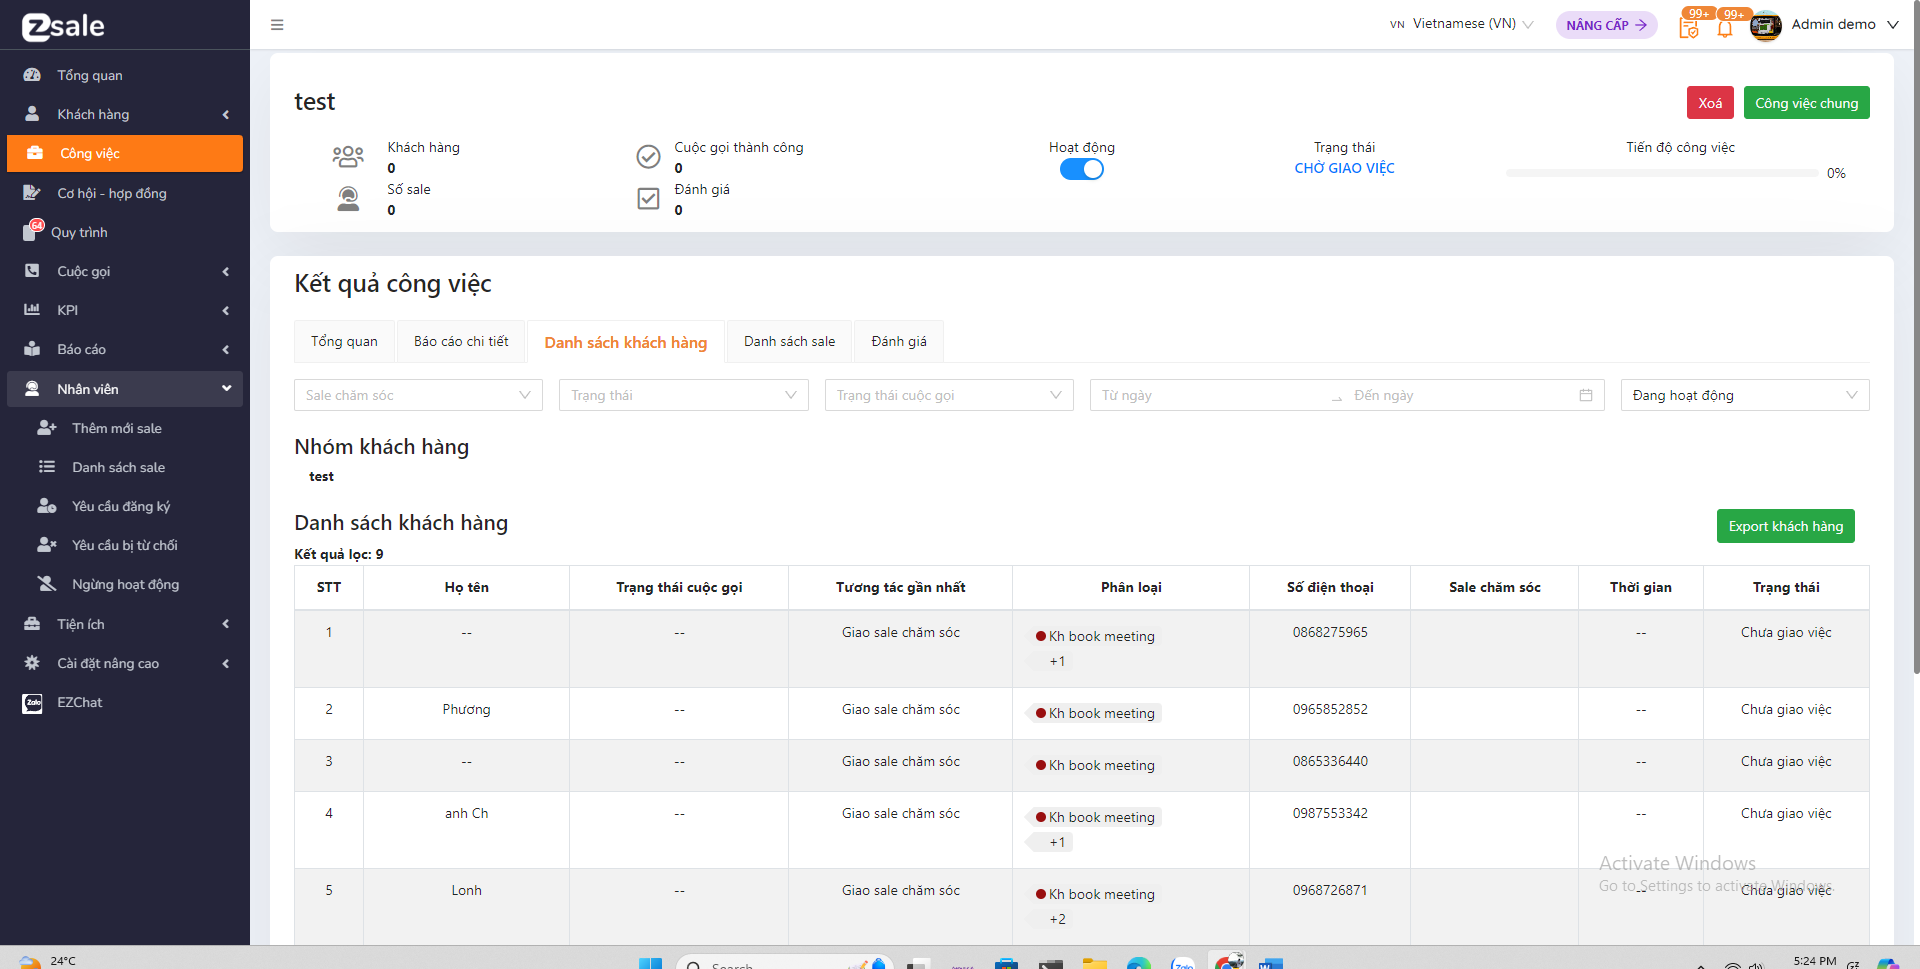Open the Đang hoạt động dropdown
This screenshot has width=1920, height=969.
coord(1745,395)
